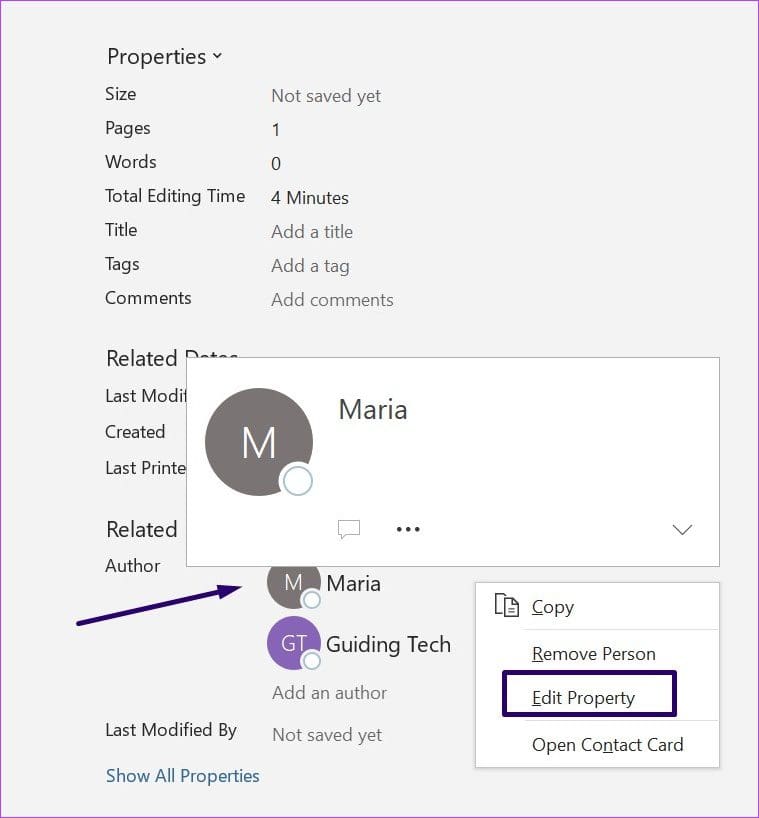Screen dimensions: 759x818
Task: Click the Add a tag field
Action: (x=310, y=266)
